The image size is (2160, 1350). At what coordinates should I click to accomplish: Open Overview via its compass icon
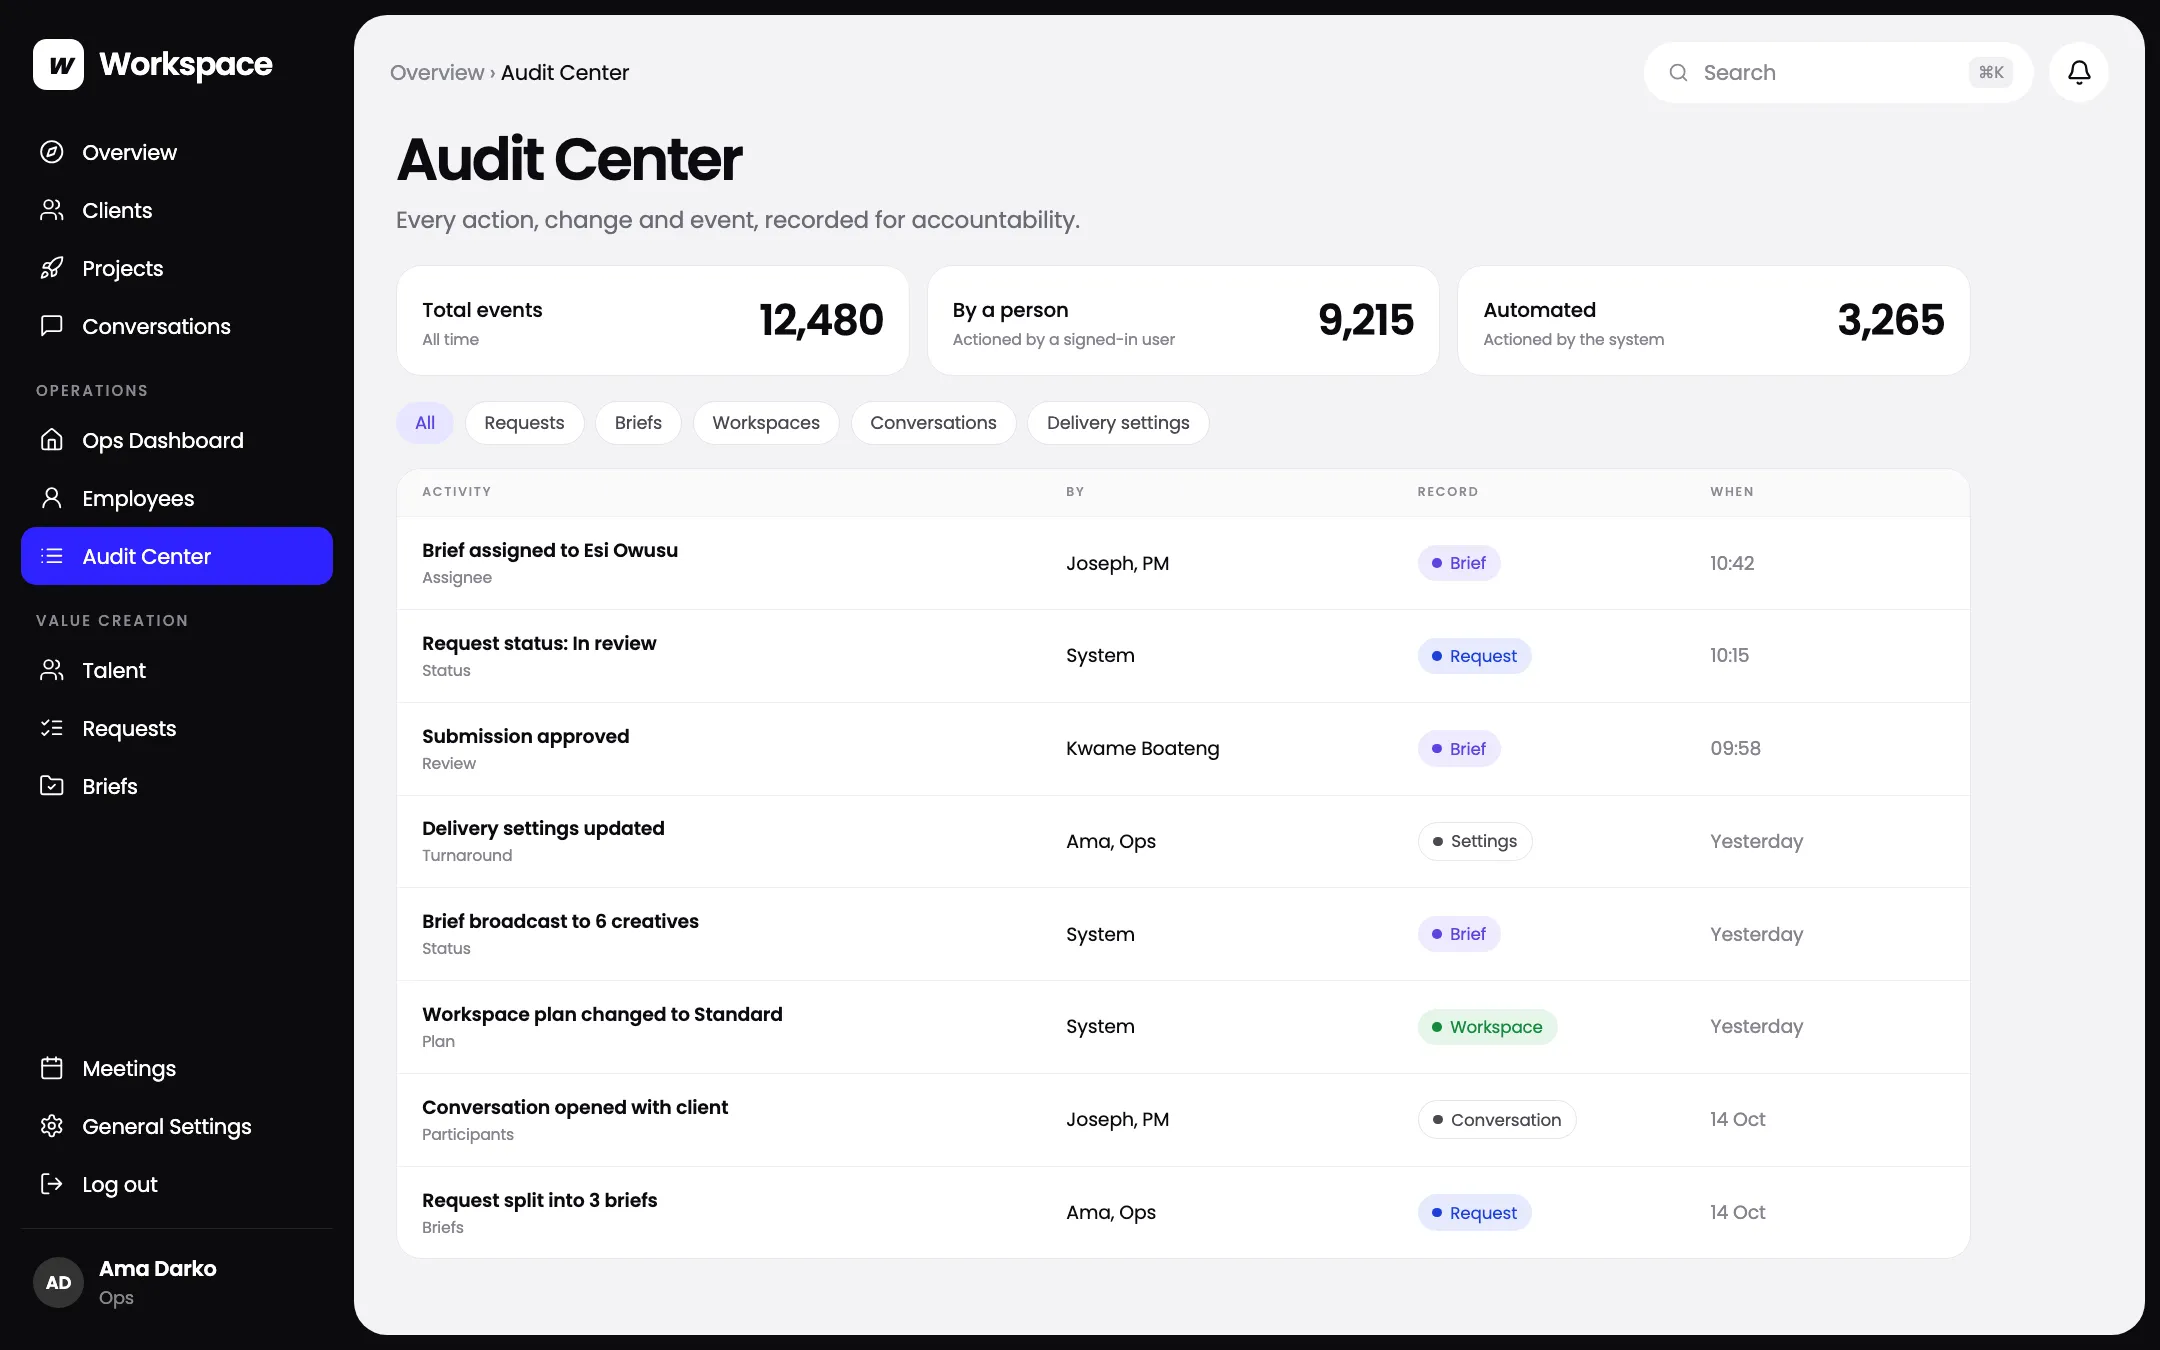[x=52, y=152]
